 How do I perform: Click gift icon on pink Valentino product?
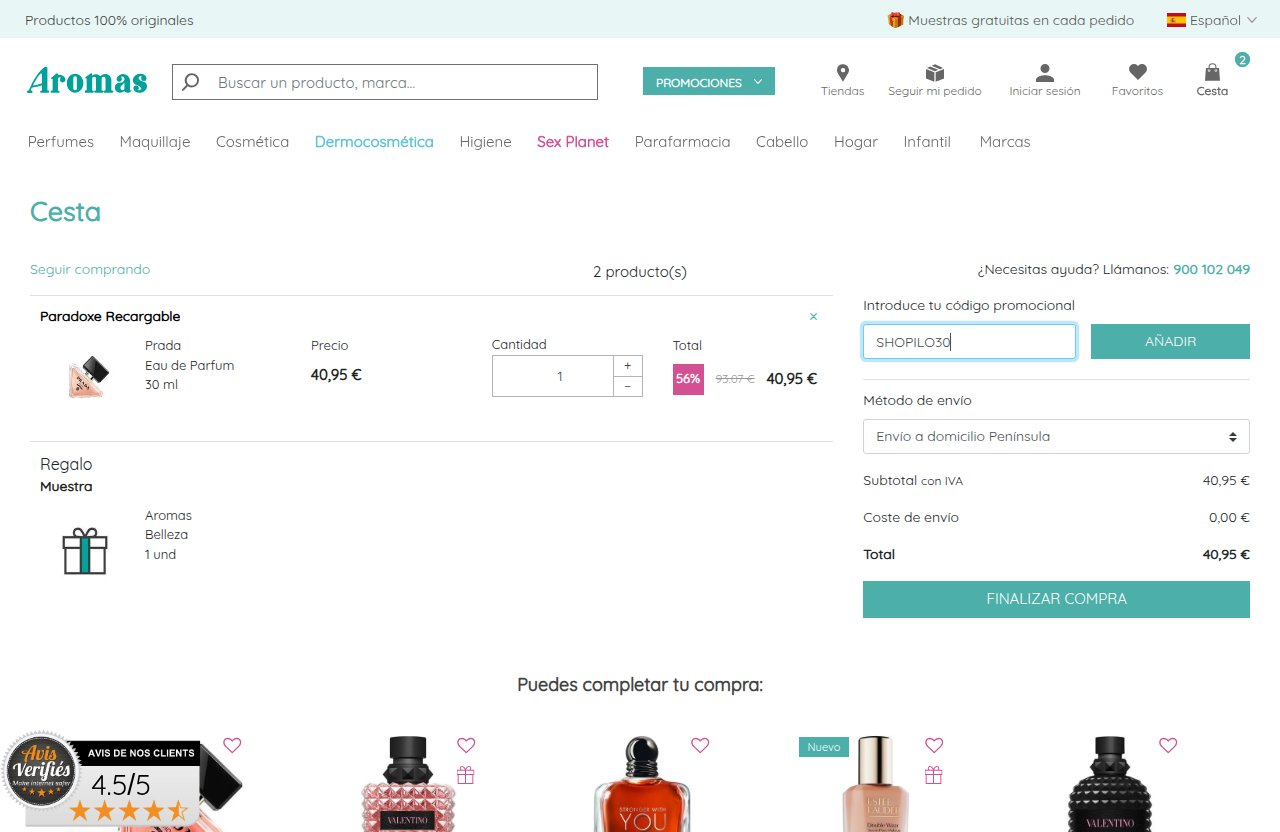(466, 774)
